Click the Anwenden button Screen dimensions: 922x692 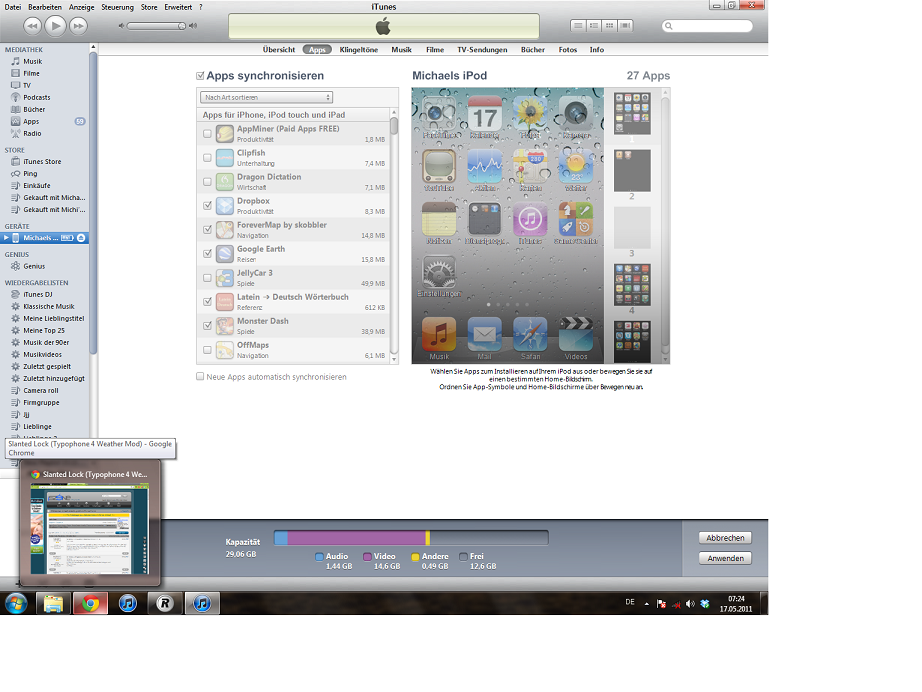pyautogui.click(x=724, y=558)
